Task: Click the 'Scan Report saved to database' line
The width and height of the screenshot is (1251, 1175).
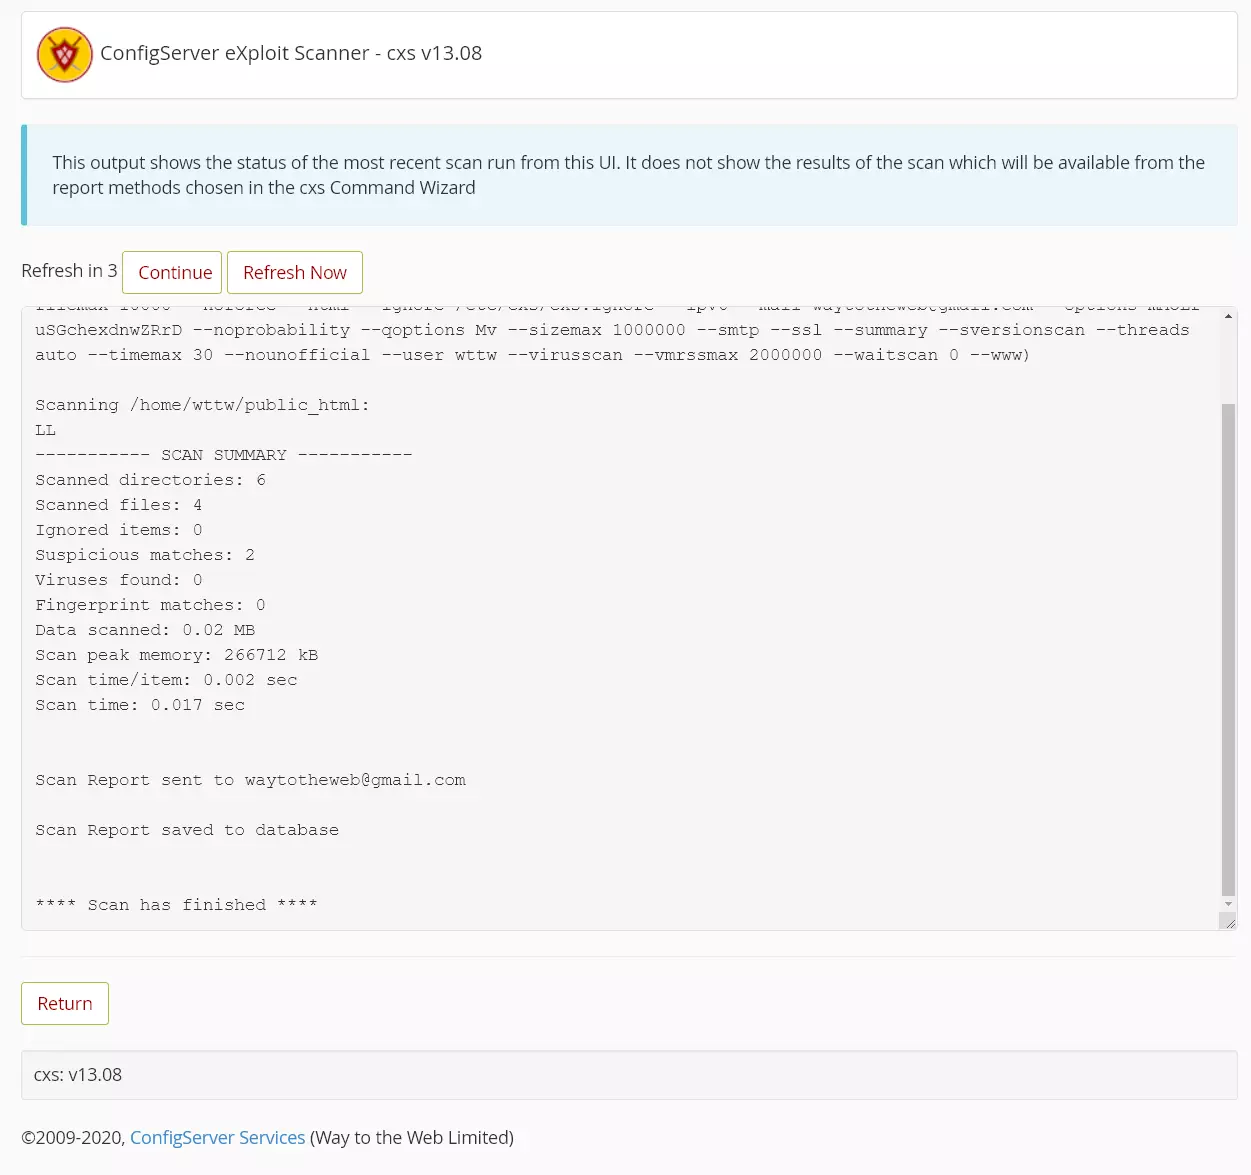Action: click(x=187, y=830)
